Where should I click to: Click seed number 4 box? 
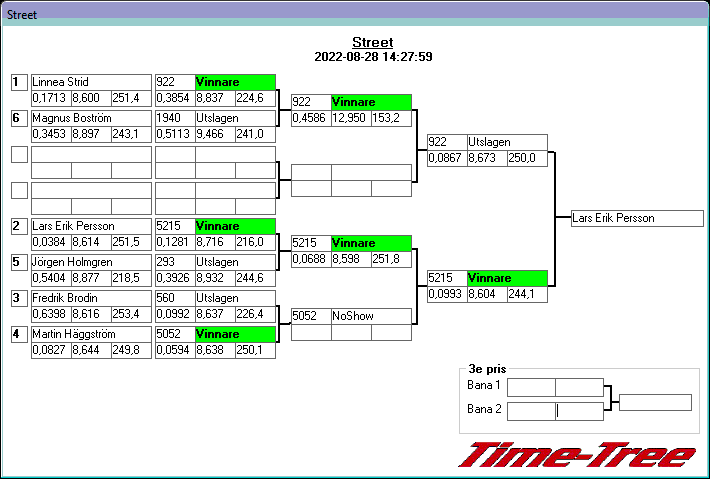[19, 335]
